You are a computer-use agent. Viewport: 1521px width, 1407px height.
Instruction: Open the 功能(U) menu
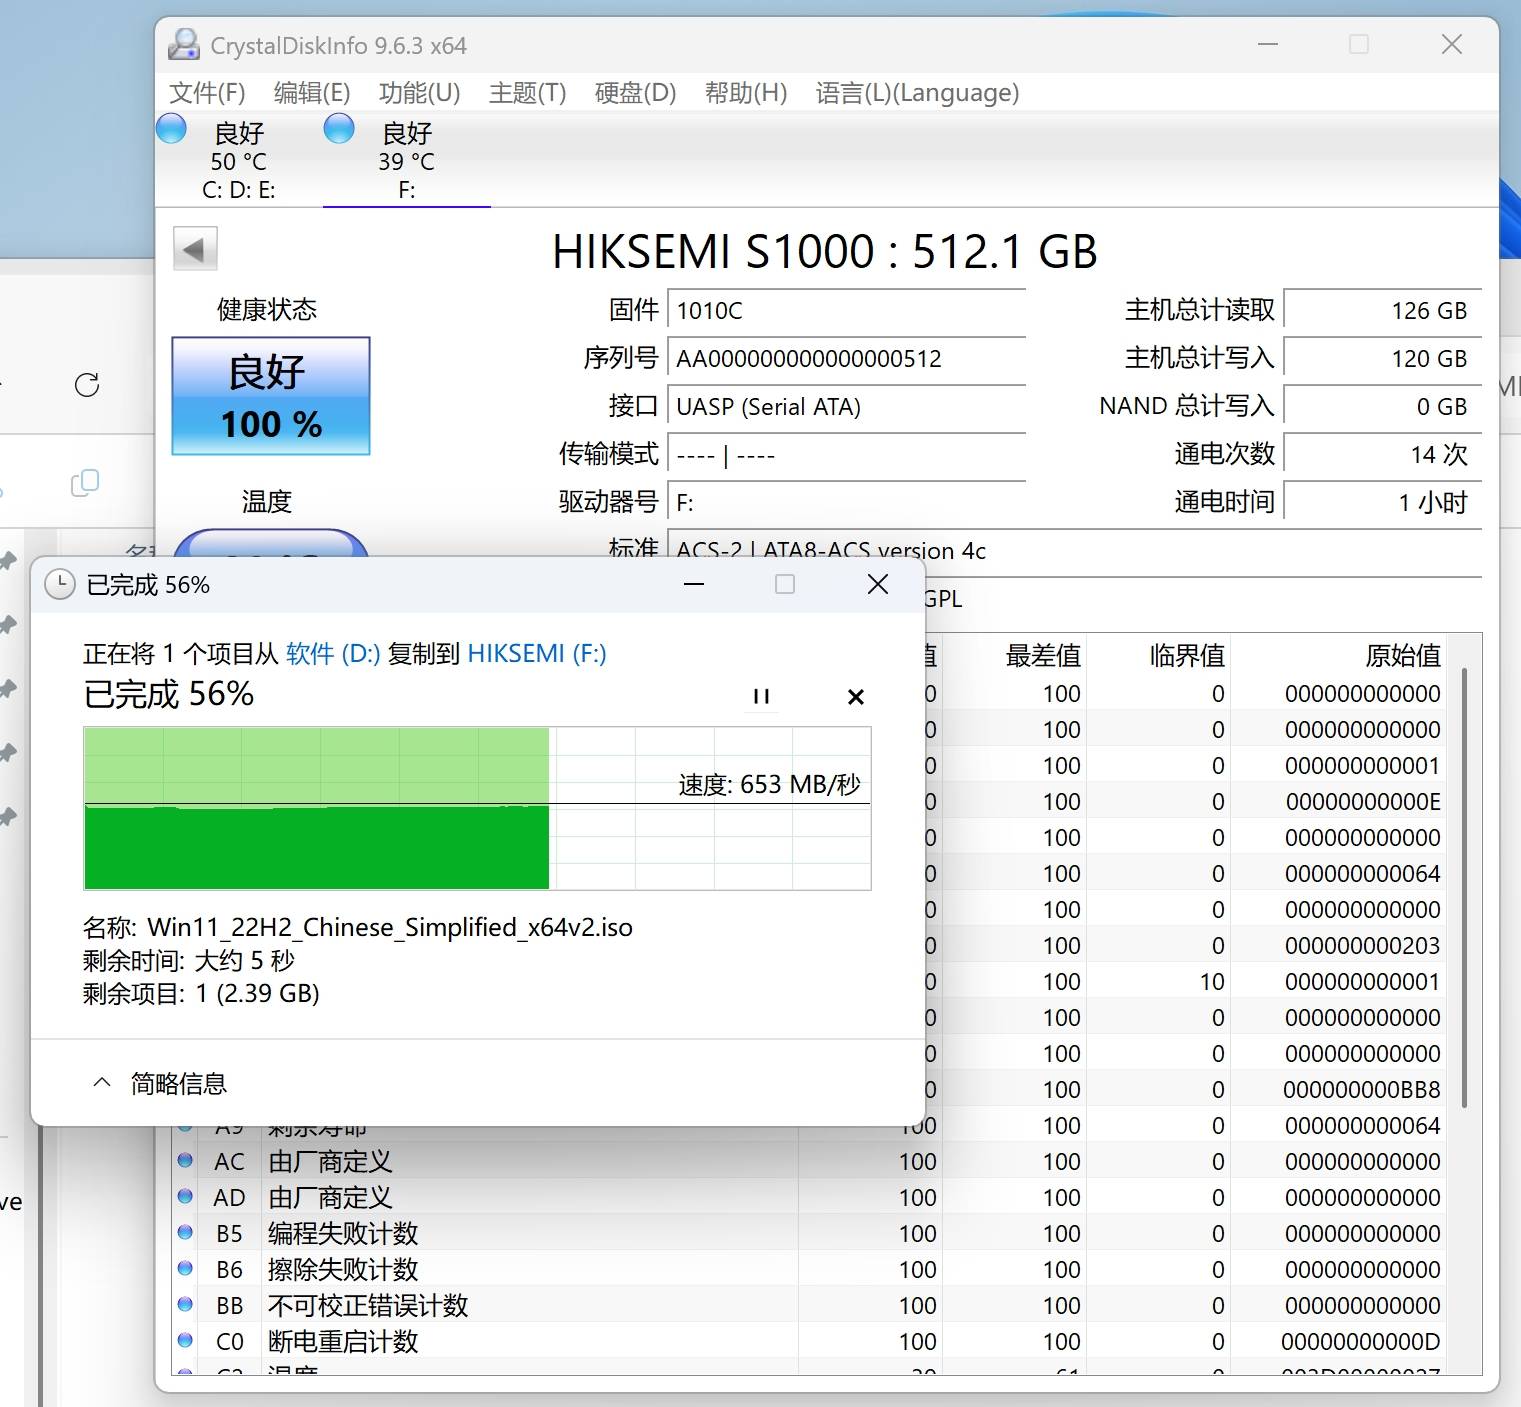pos(420,93)
